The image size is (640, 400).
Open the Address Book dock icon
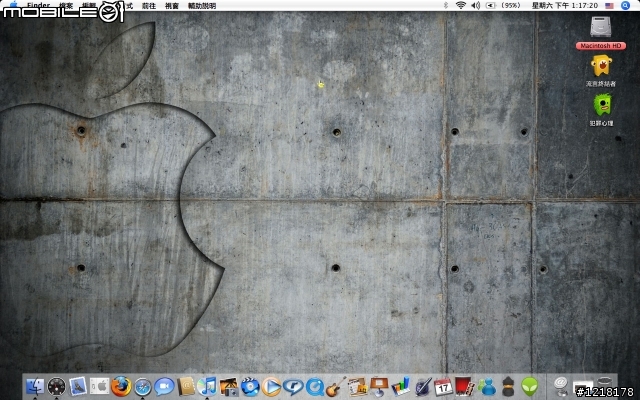pyautogui.click(x=186, y=386)
